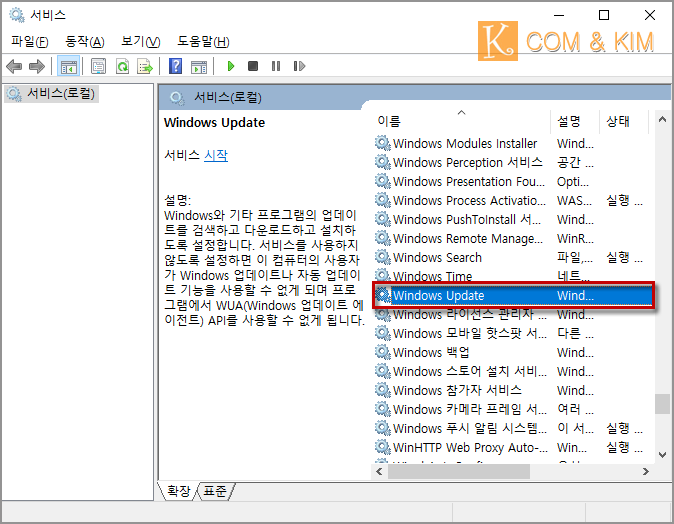Click gear icon beside Windows 참가자 서비스
The image size is (674, 524).
click(x=382, y=390)
